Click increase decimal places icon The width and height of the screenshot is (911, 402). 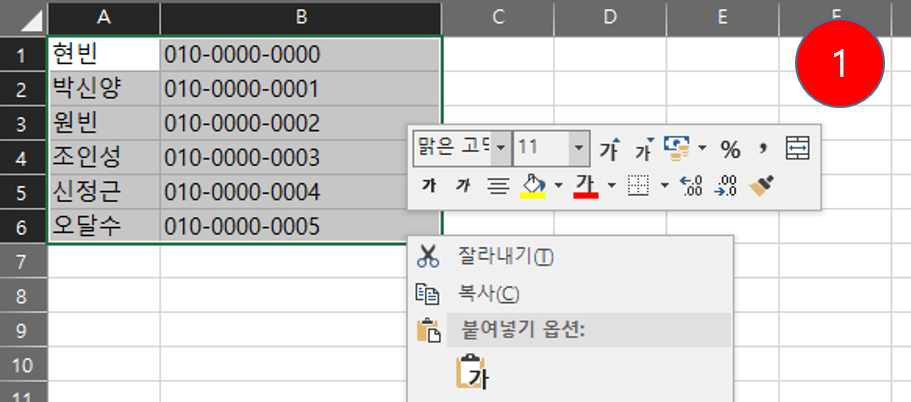click(x=690, y=185)
